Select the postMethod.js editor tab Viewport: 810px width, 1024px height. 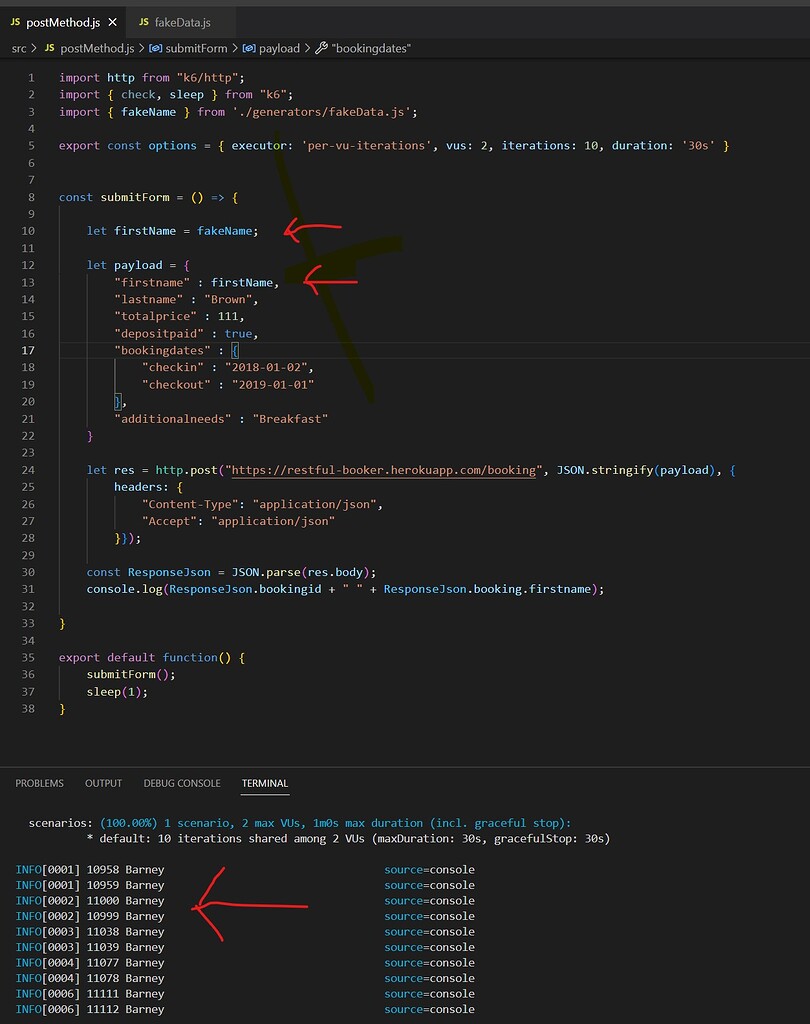click(63, 22)
